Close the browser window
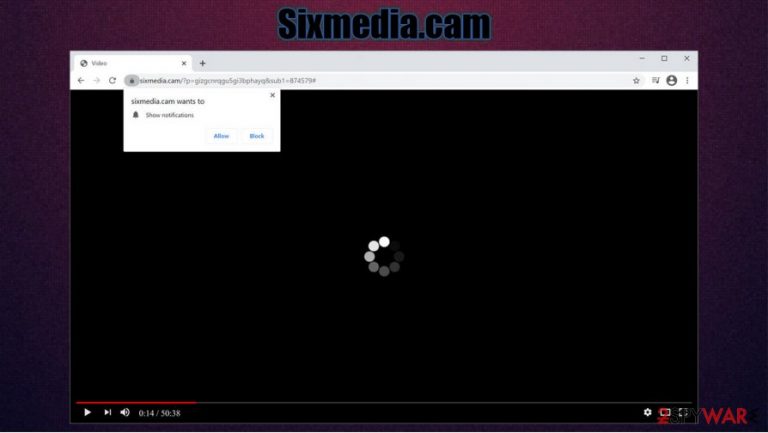 [687, 58]
